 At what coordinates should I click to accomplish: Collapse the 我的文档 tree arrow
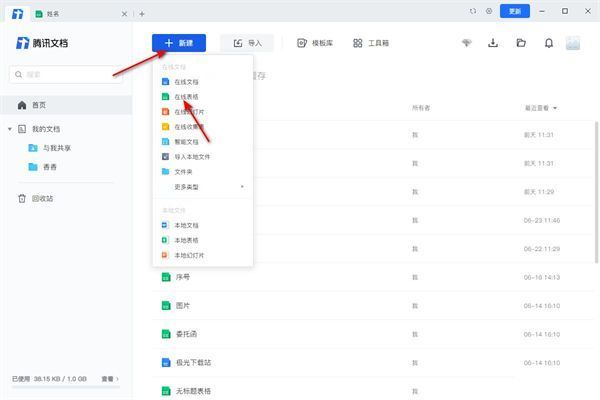click(x=10, y=129)
